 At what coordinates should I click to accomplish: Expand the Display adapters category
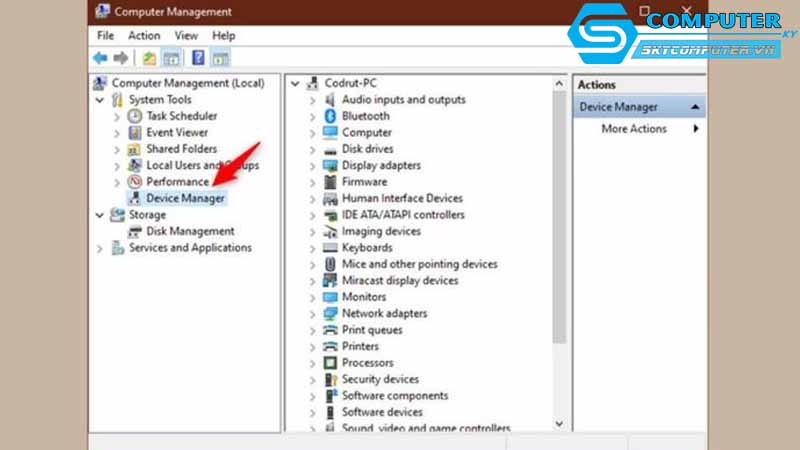point(312,166)
